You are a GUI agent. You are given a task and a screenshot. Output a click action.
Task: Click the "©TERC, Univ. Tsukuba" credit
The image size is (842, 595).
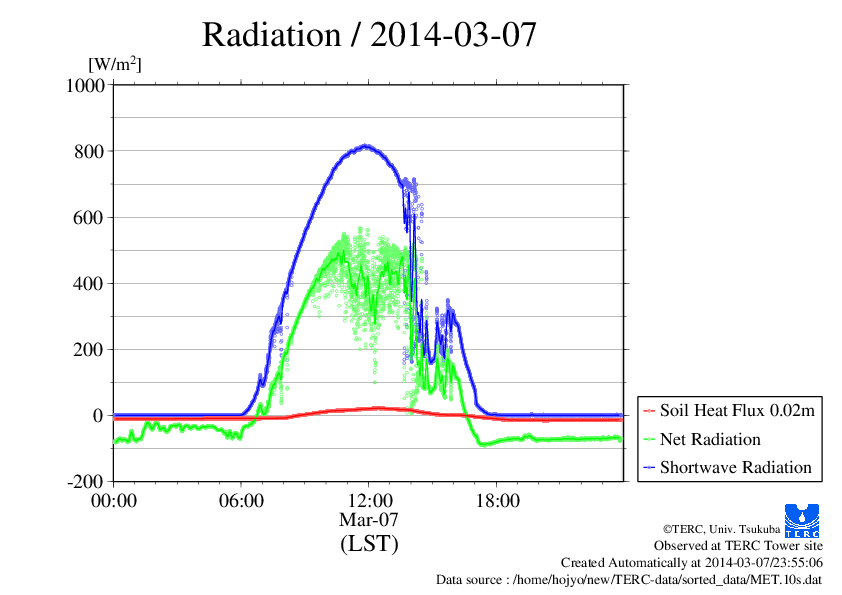click(x=721, y=529)
